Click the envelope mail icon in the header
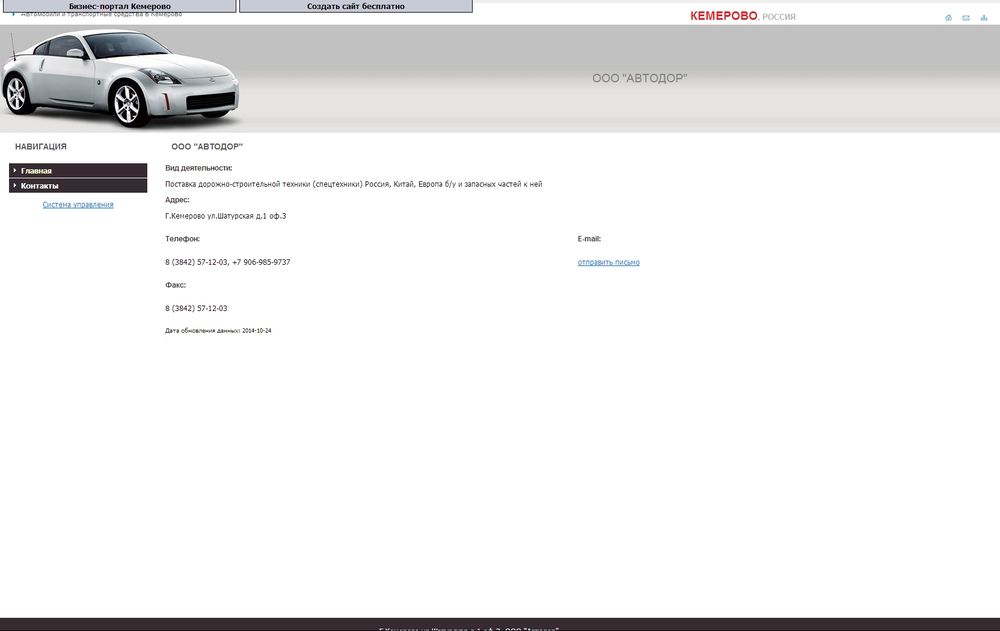This screenshot has height=631, width=1000. tap(966, 18)
